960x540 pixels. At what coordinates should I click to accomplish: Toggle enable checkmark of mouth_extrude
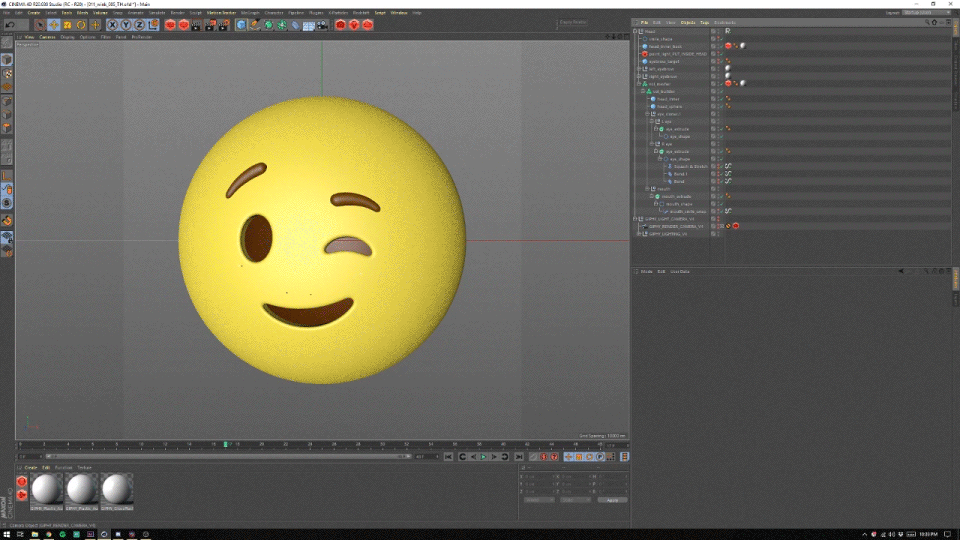point(722,197)
